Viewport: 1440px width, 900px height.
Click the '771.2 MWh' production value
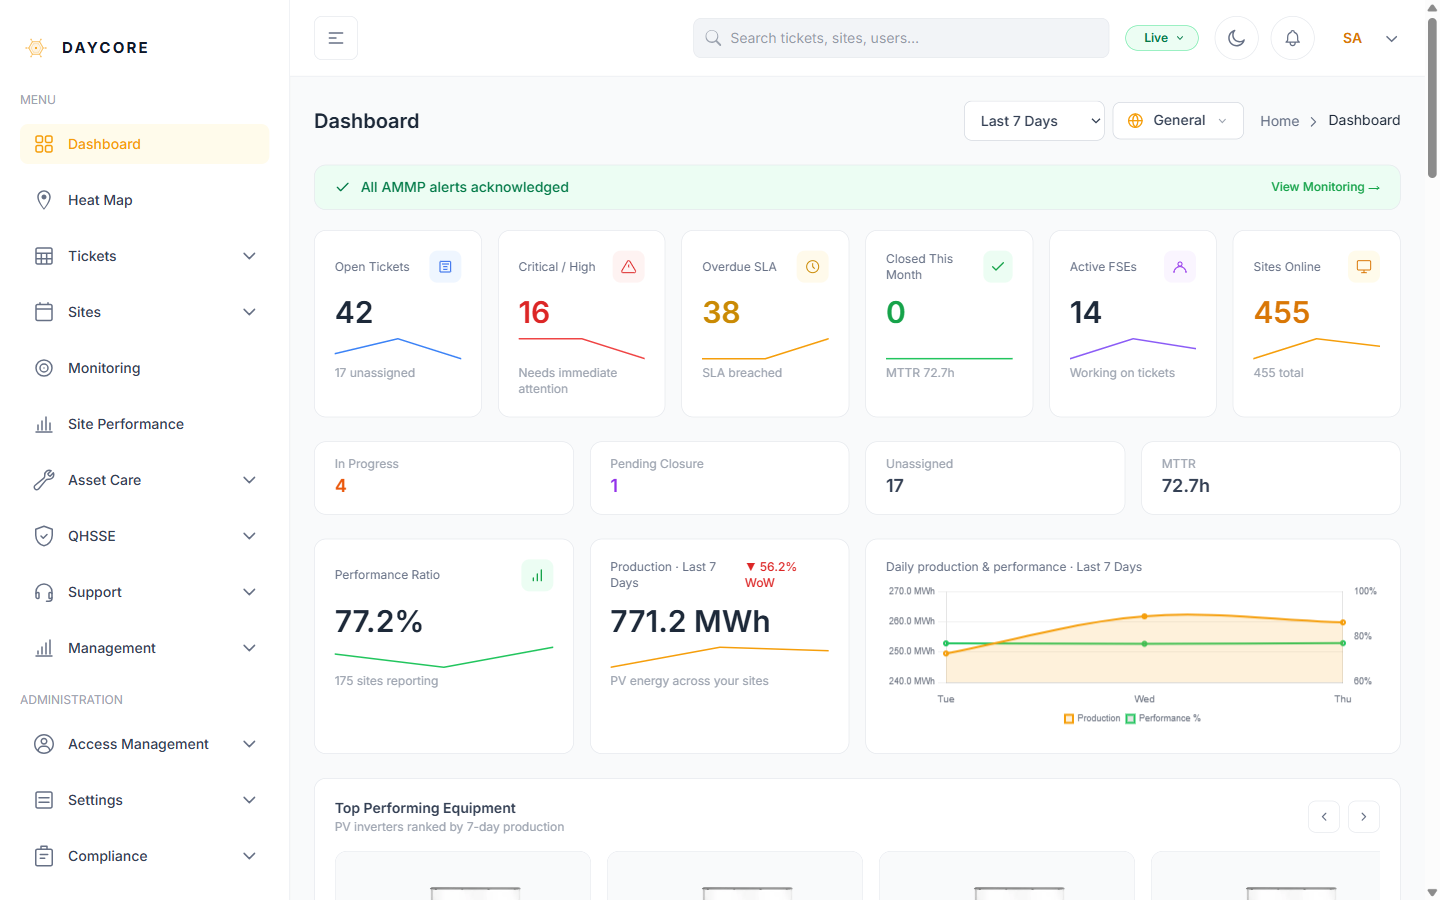pyautogui.click(x=690, y=622)
